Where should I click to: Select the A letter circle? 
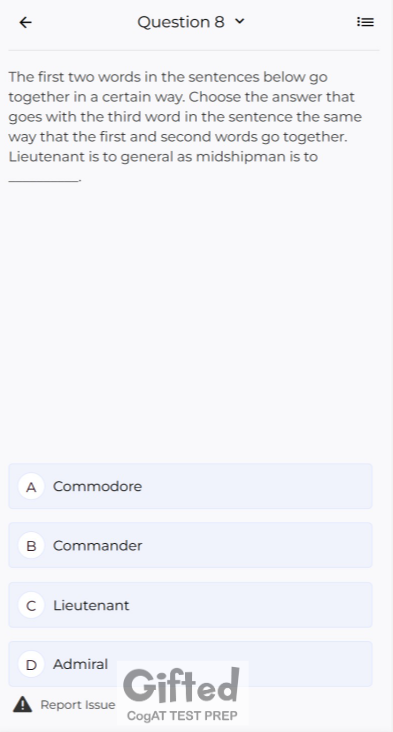[31, 486]
